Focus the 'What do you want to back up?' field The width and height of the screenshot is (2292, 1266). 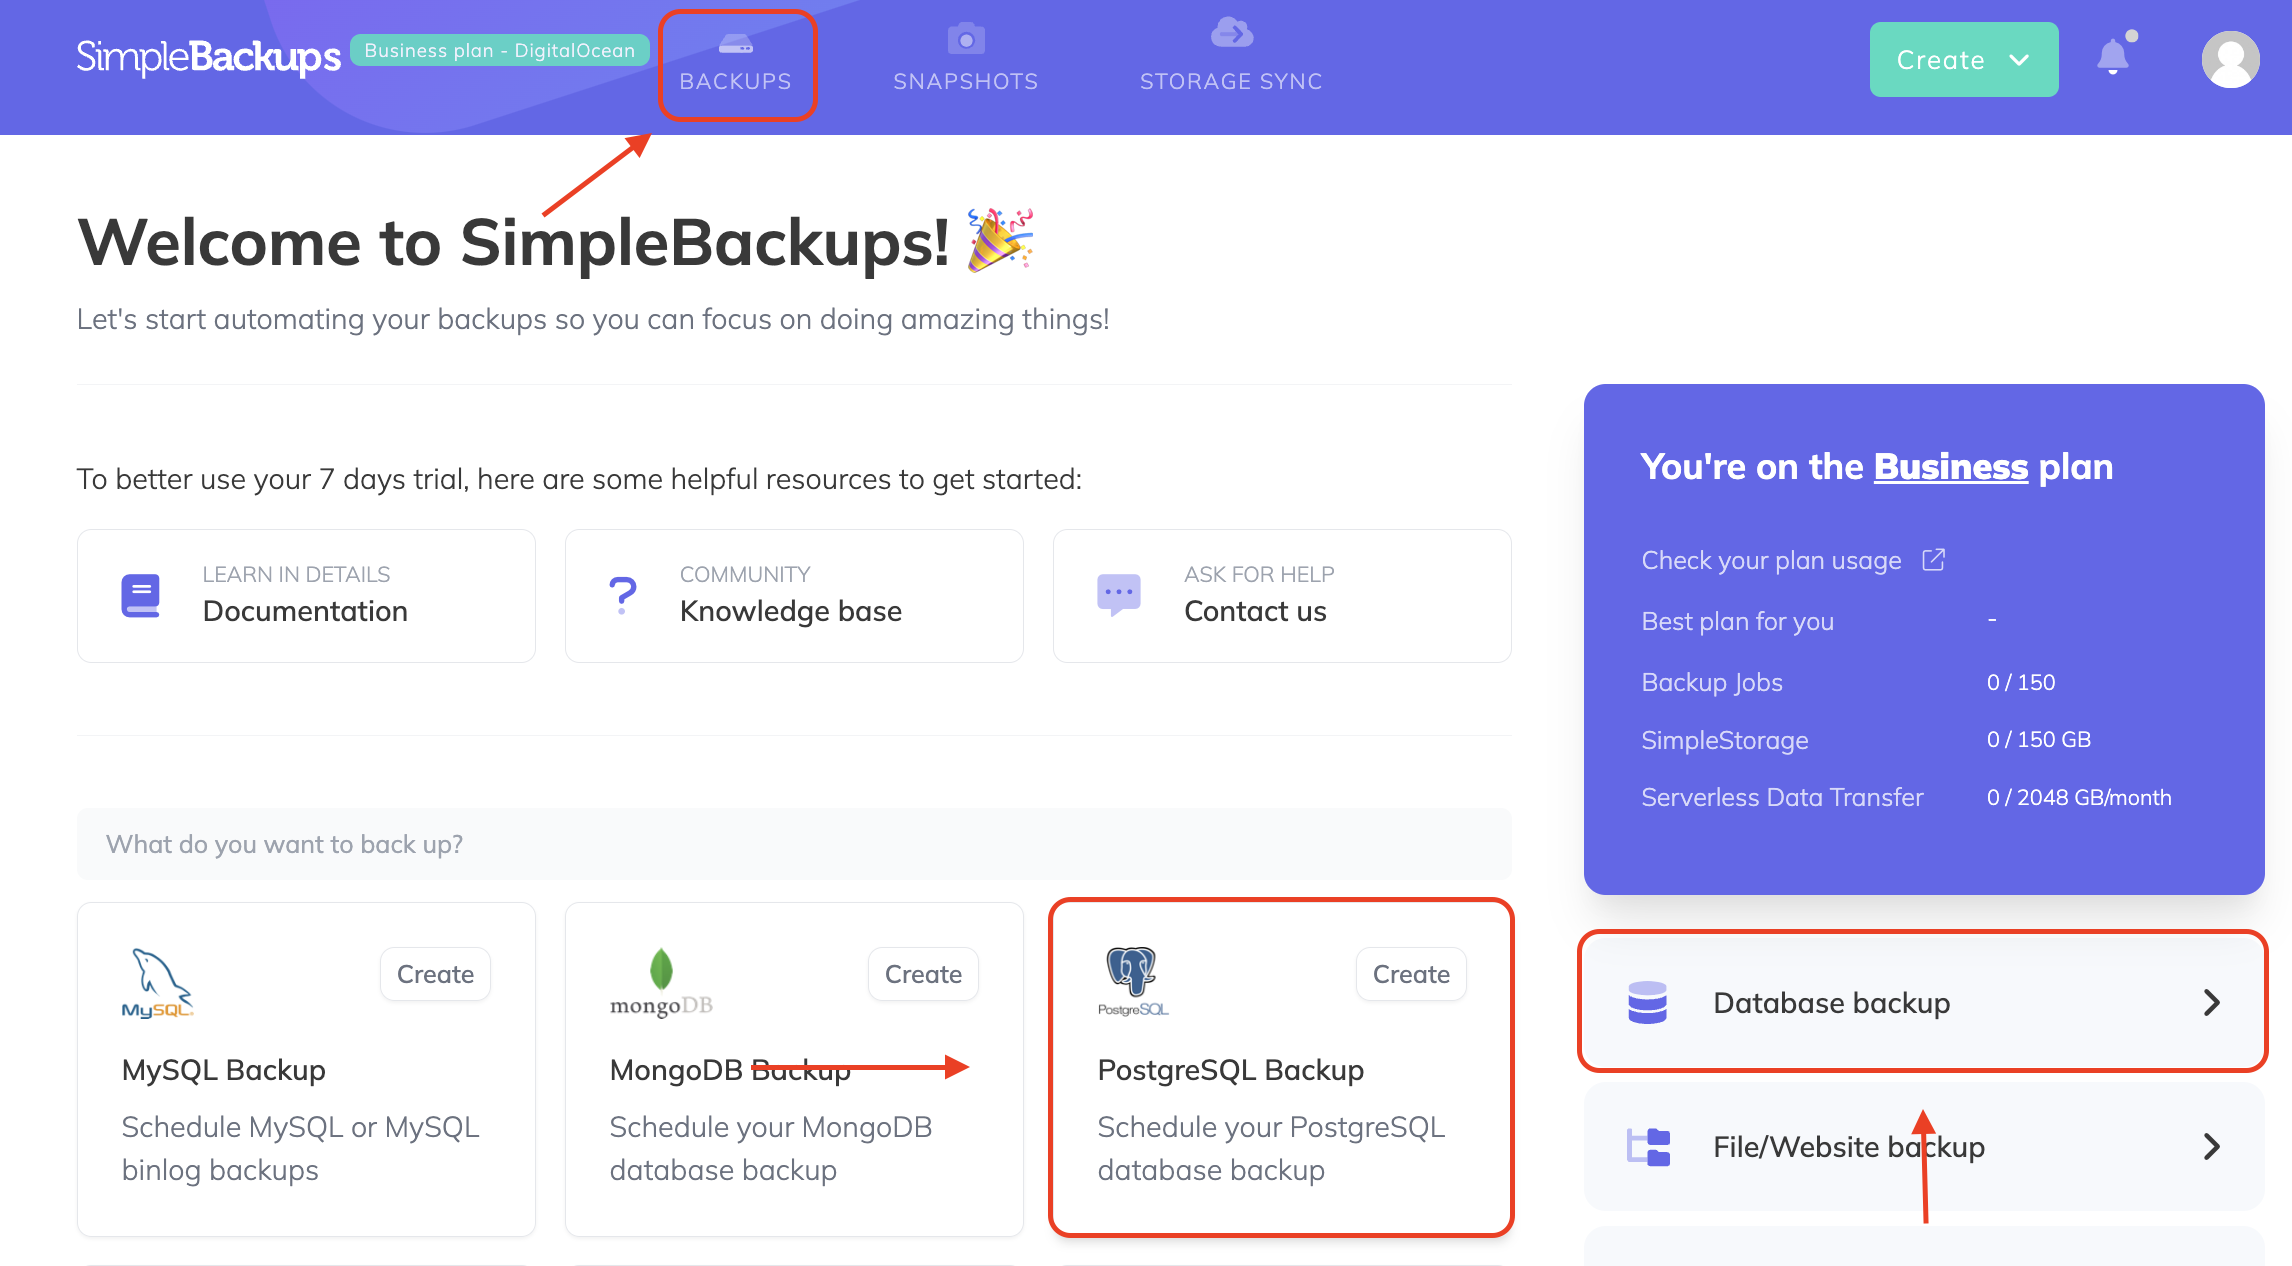[793, 844]
